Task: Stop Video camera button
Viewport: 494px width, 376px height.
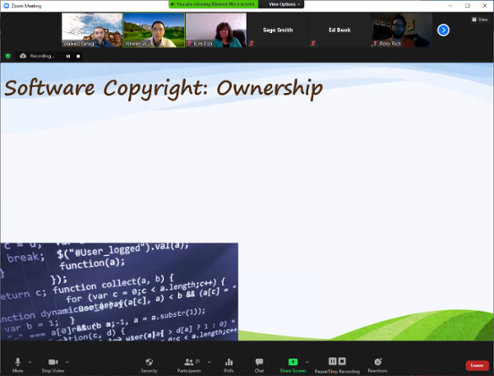Action: (x=53, y=365)
